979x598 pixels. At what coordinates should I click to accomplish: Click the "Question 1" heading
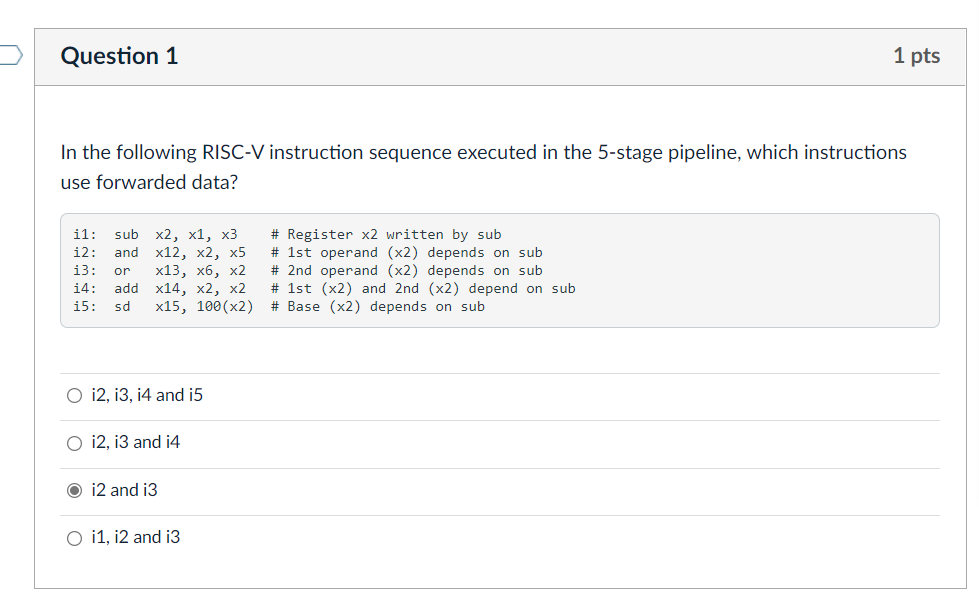pos(120,56)
